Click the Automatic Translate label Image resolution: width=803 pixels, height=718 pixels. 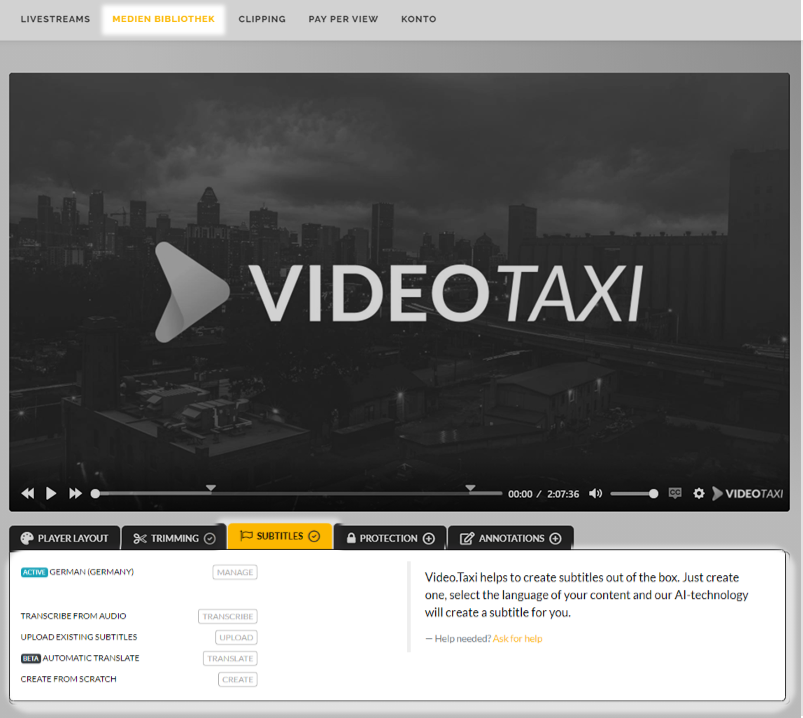click(91, 658)
